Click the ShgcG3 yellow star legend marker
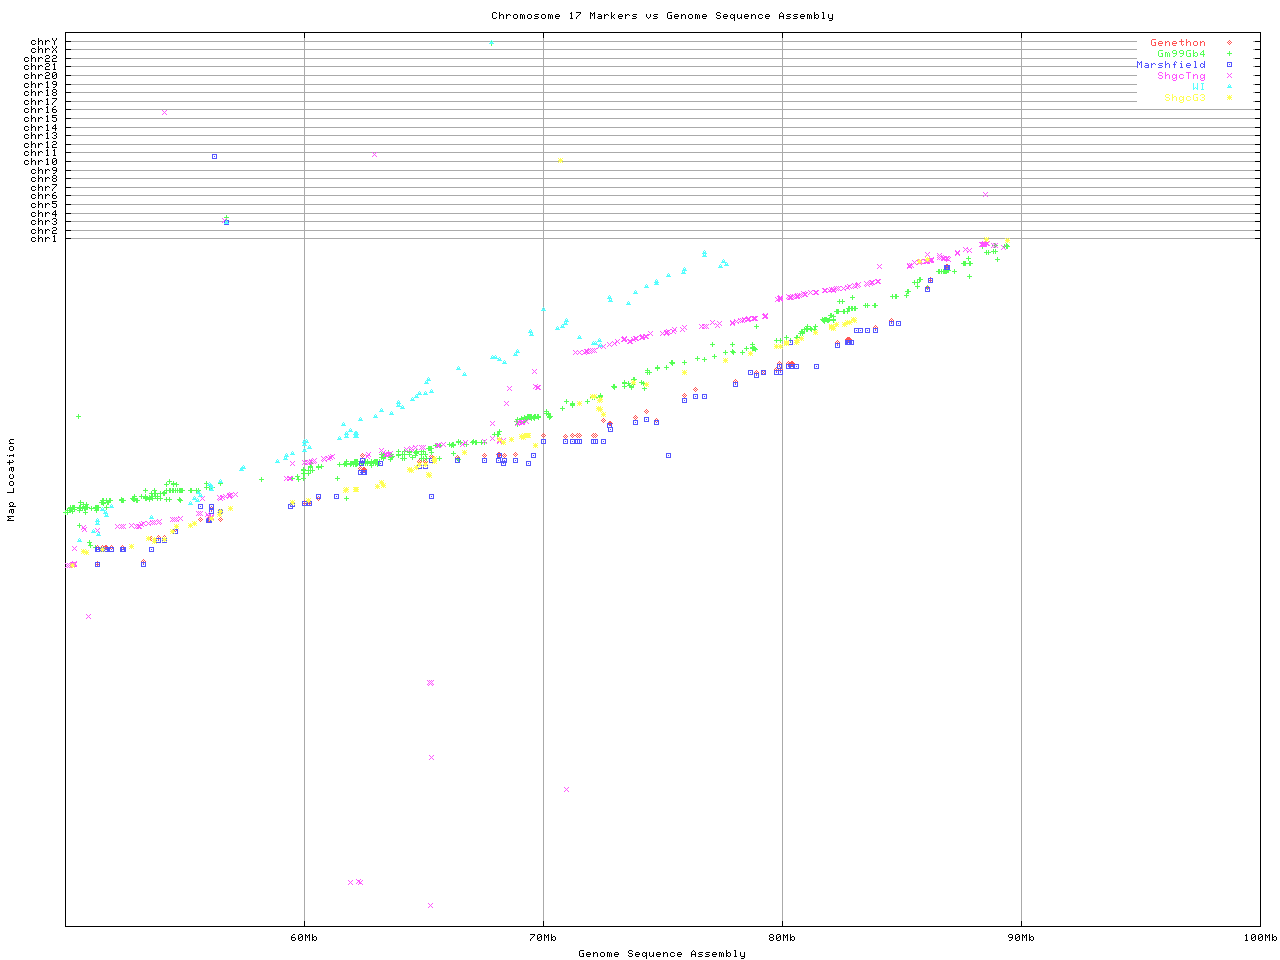 click(x=1229, y=98)
